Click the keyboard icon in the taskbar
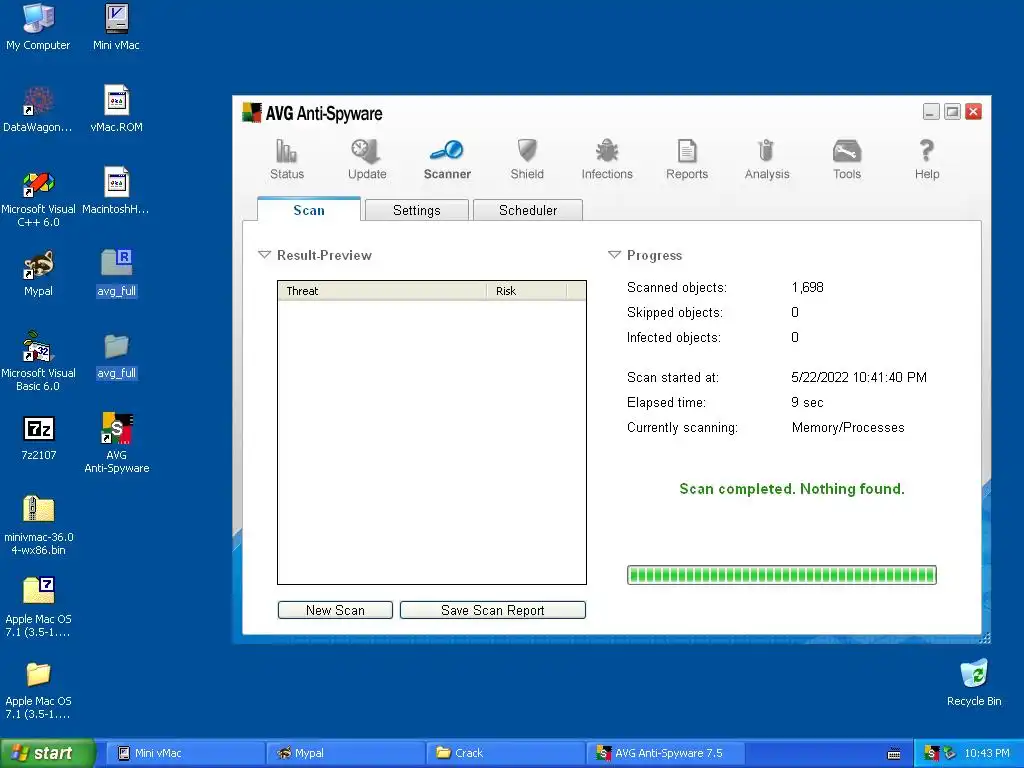 pos(894,754)
